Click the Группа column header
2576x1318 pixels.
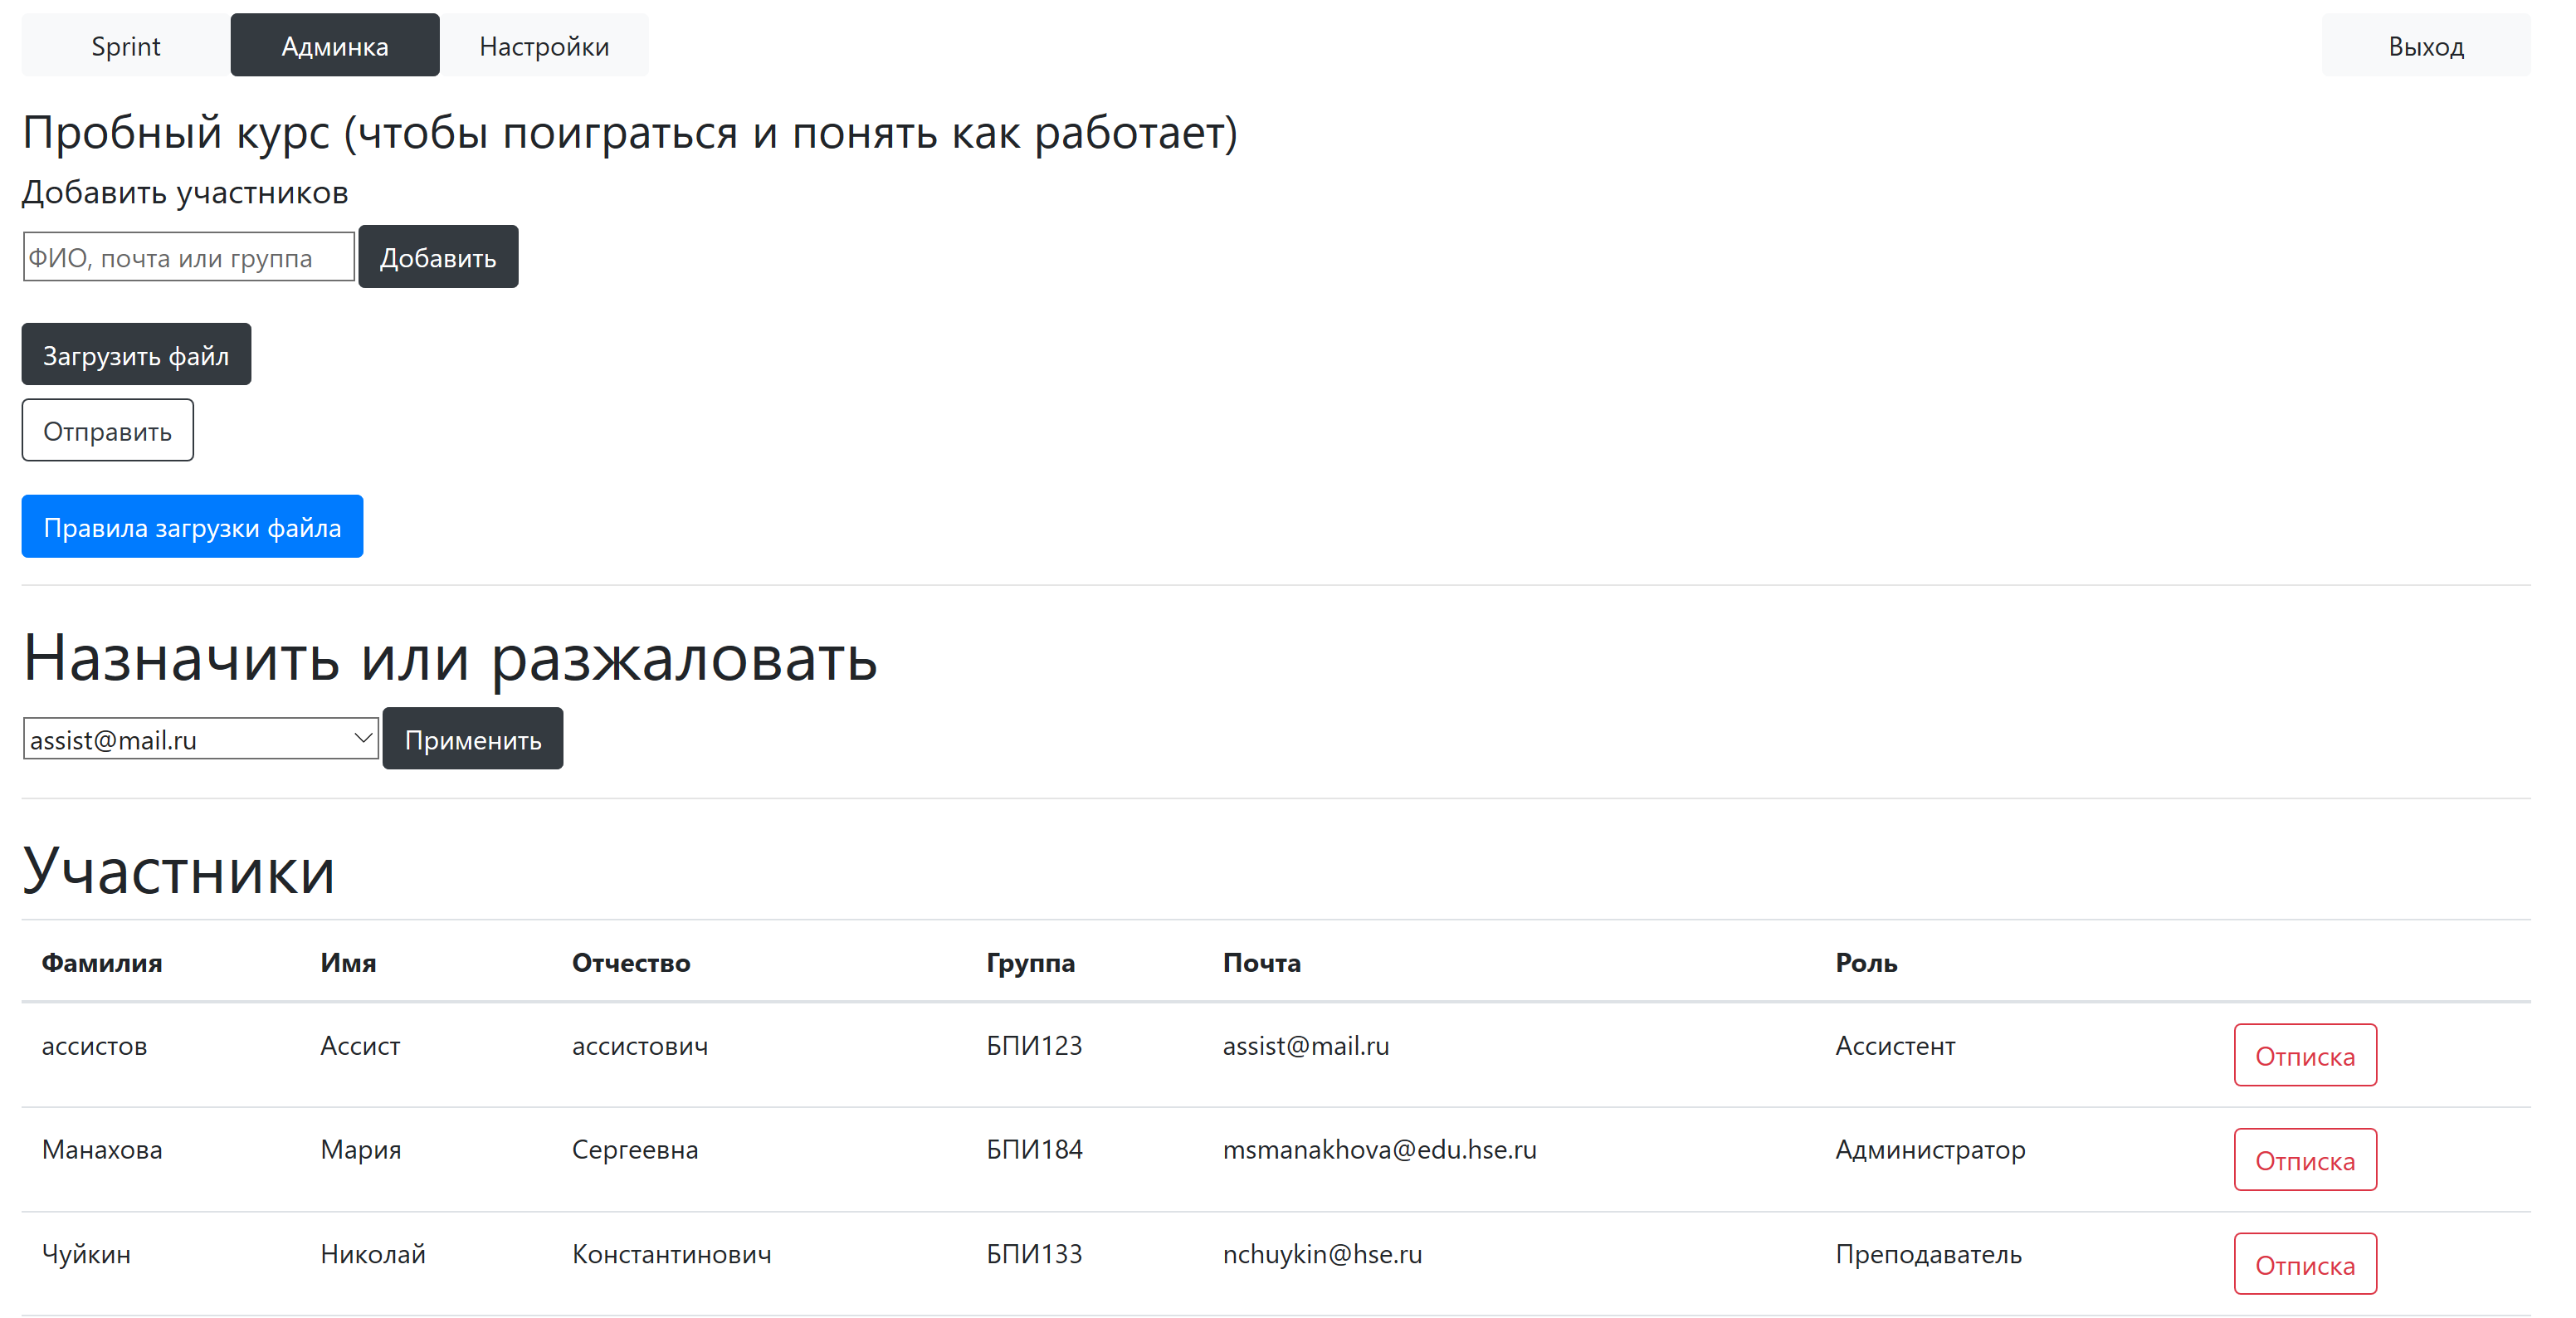coord(1031,963)
